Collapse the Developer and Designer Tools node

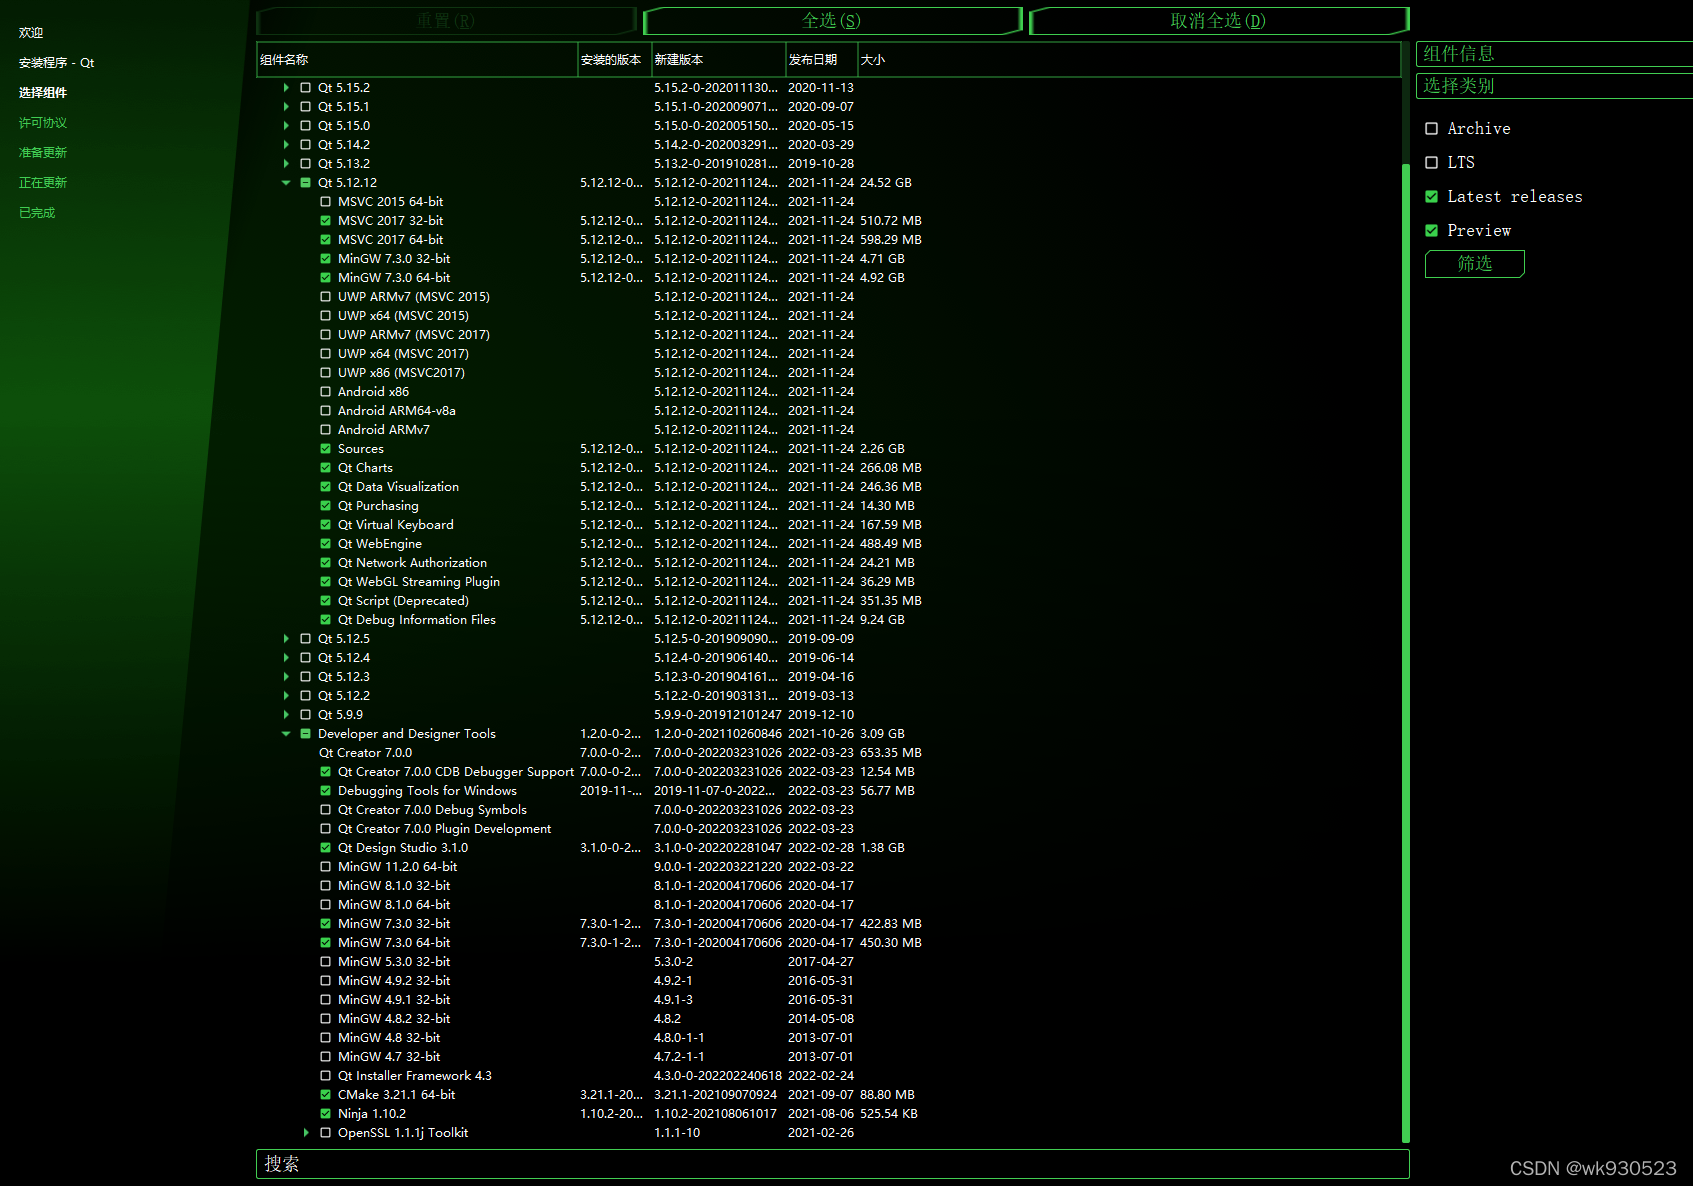tap(286, 734)
